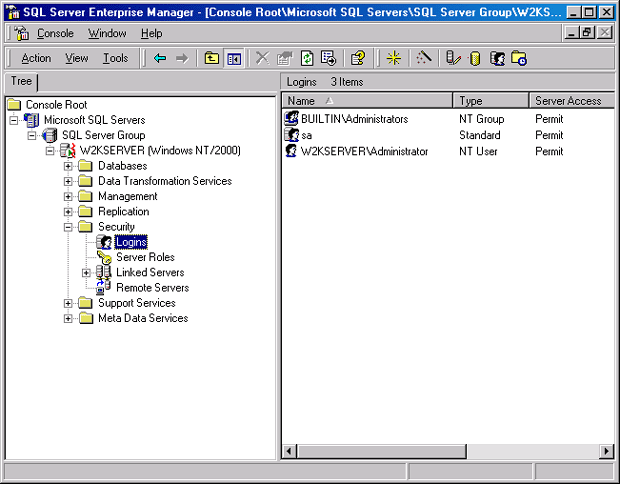The image size is (620, 484).
Task: Click the console icon left of the Console menu
Action: 22,33
